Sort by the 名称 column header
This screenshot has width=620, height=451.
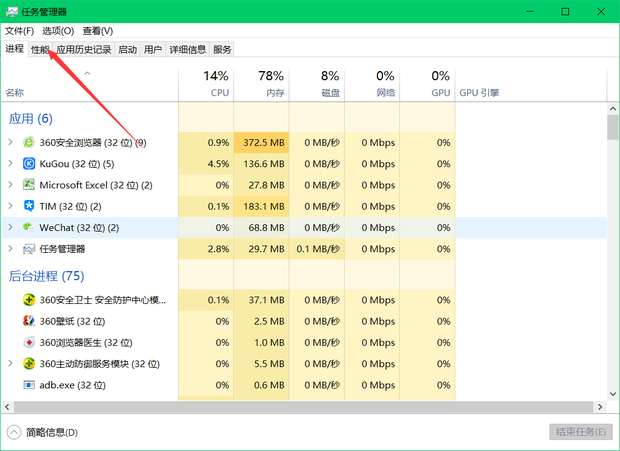click(90, 84)
